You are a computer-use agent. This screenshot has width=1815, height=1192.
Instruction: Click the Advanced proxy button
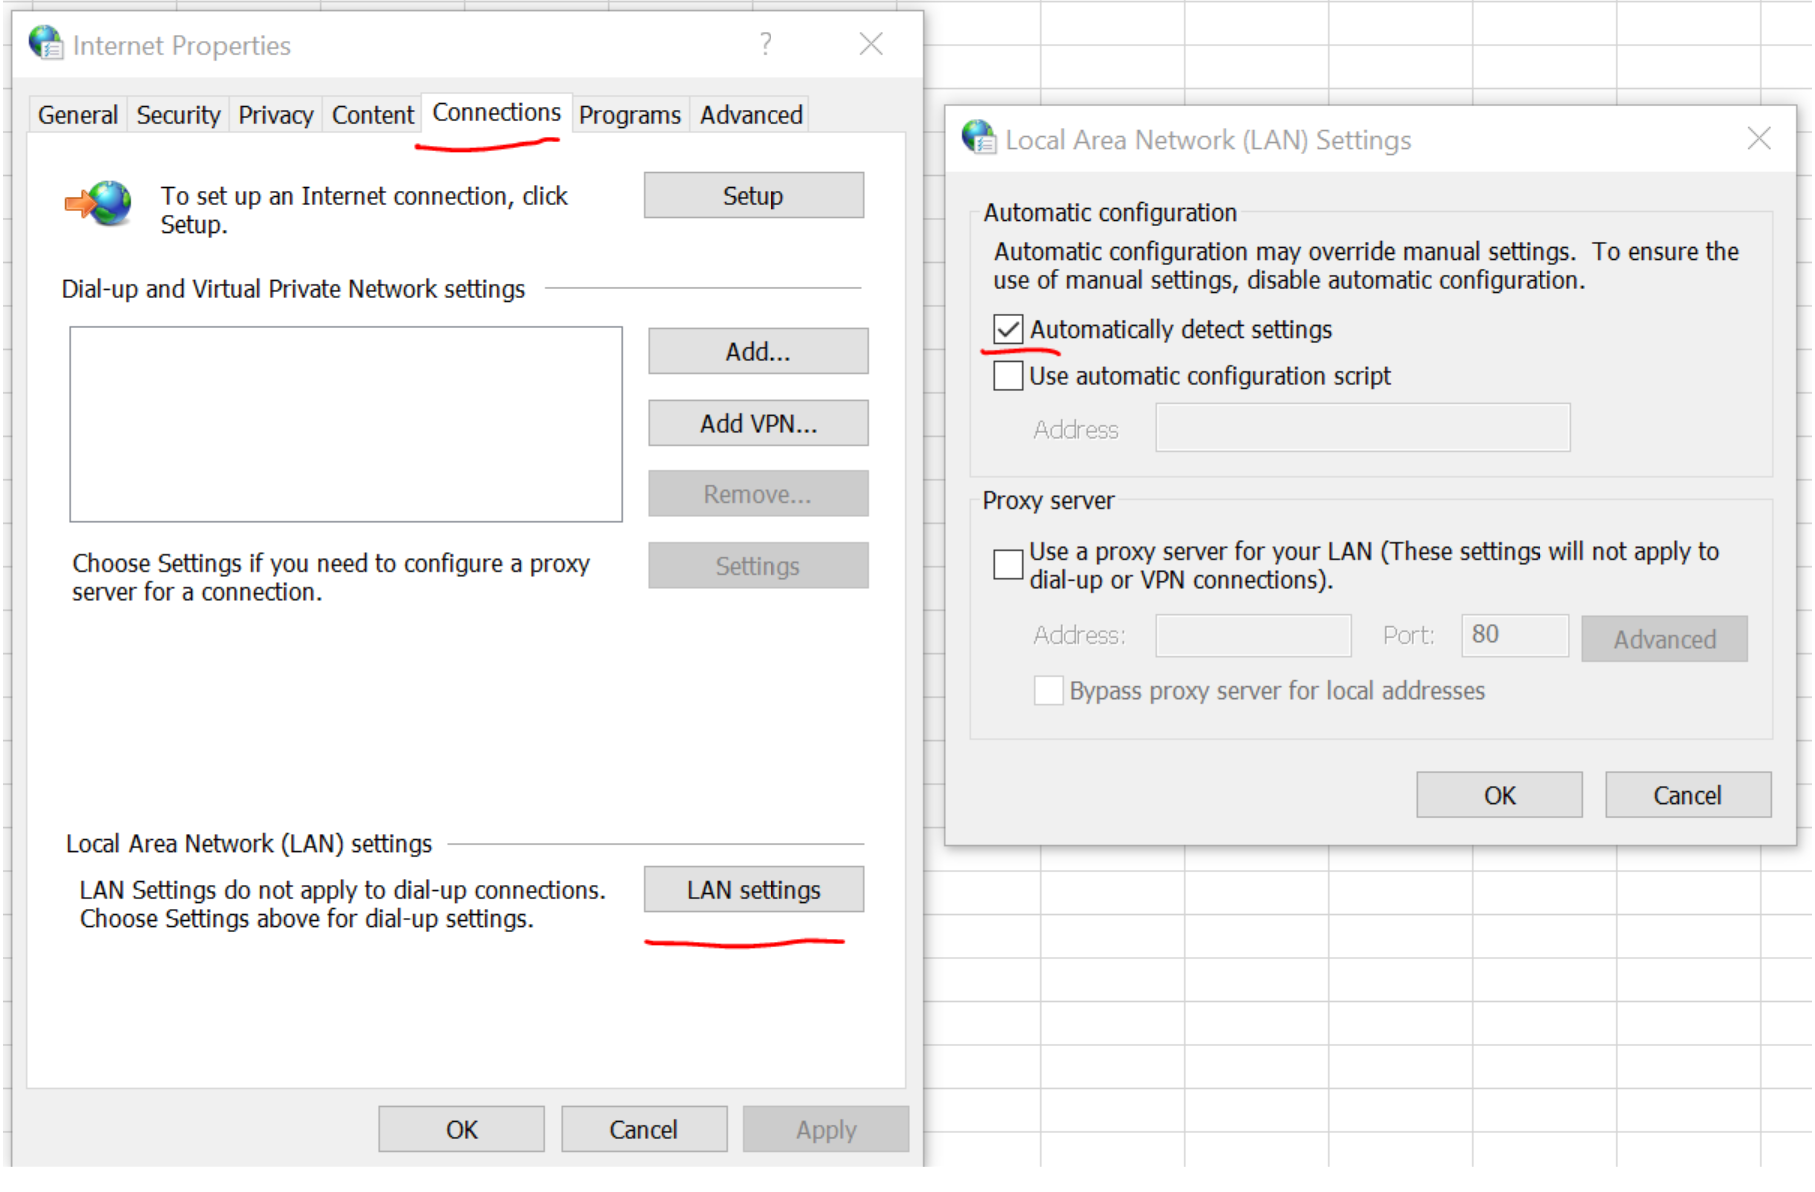click(x=1664, y=638)
